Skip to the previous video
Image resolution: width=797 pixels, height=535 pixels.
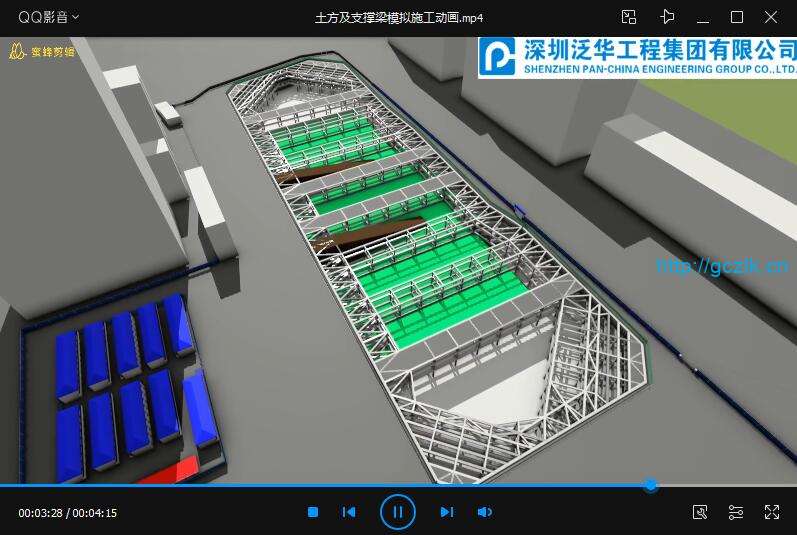349,512
